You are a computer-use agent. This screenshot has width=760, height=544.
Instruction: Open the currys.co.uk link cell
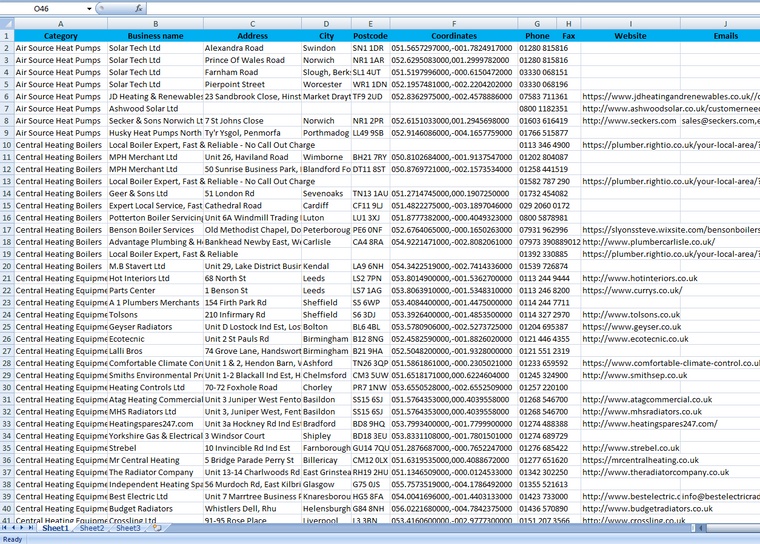coord(631,290)
